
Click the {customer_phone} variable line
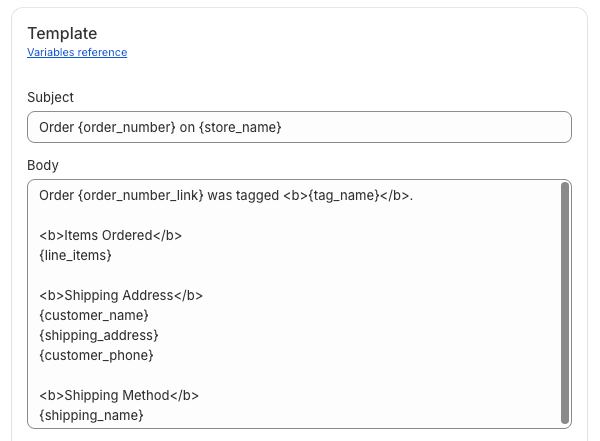tap(96, 355)
